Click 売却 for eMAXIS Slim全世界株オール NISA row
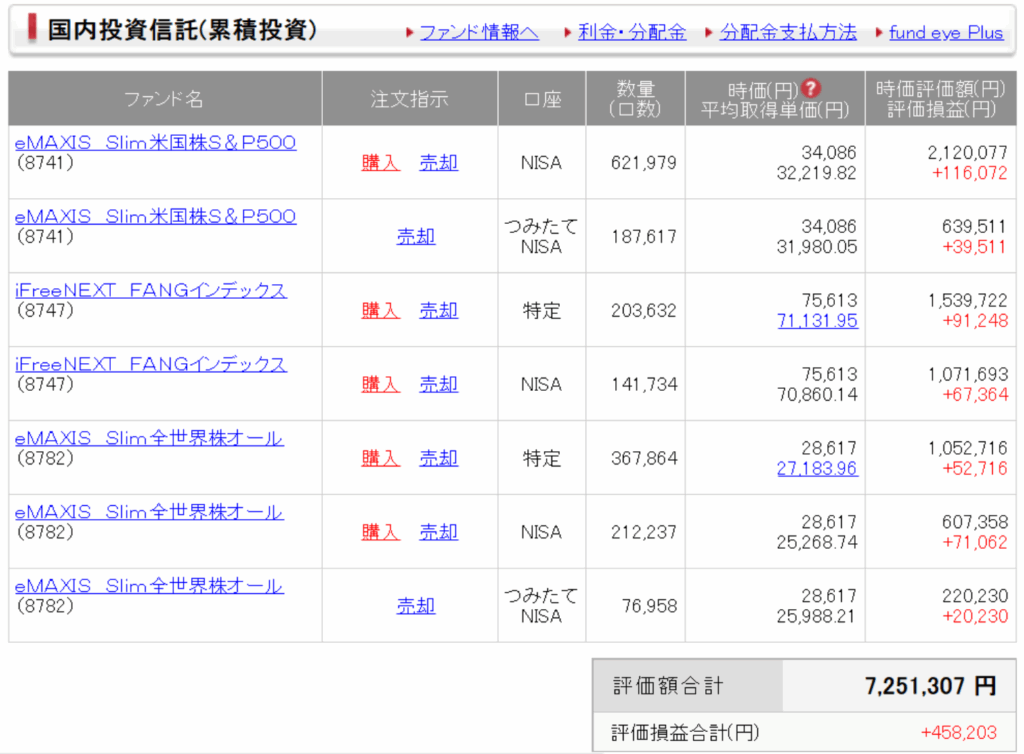This screenshot has height=754, width=1024. click(x=438, y=531)
